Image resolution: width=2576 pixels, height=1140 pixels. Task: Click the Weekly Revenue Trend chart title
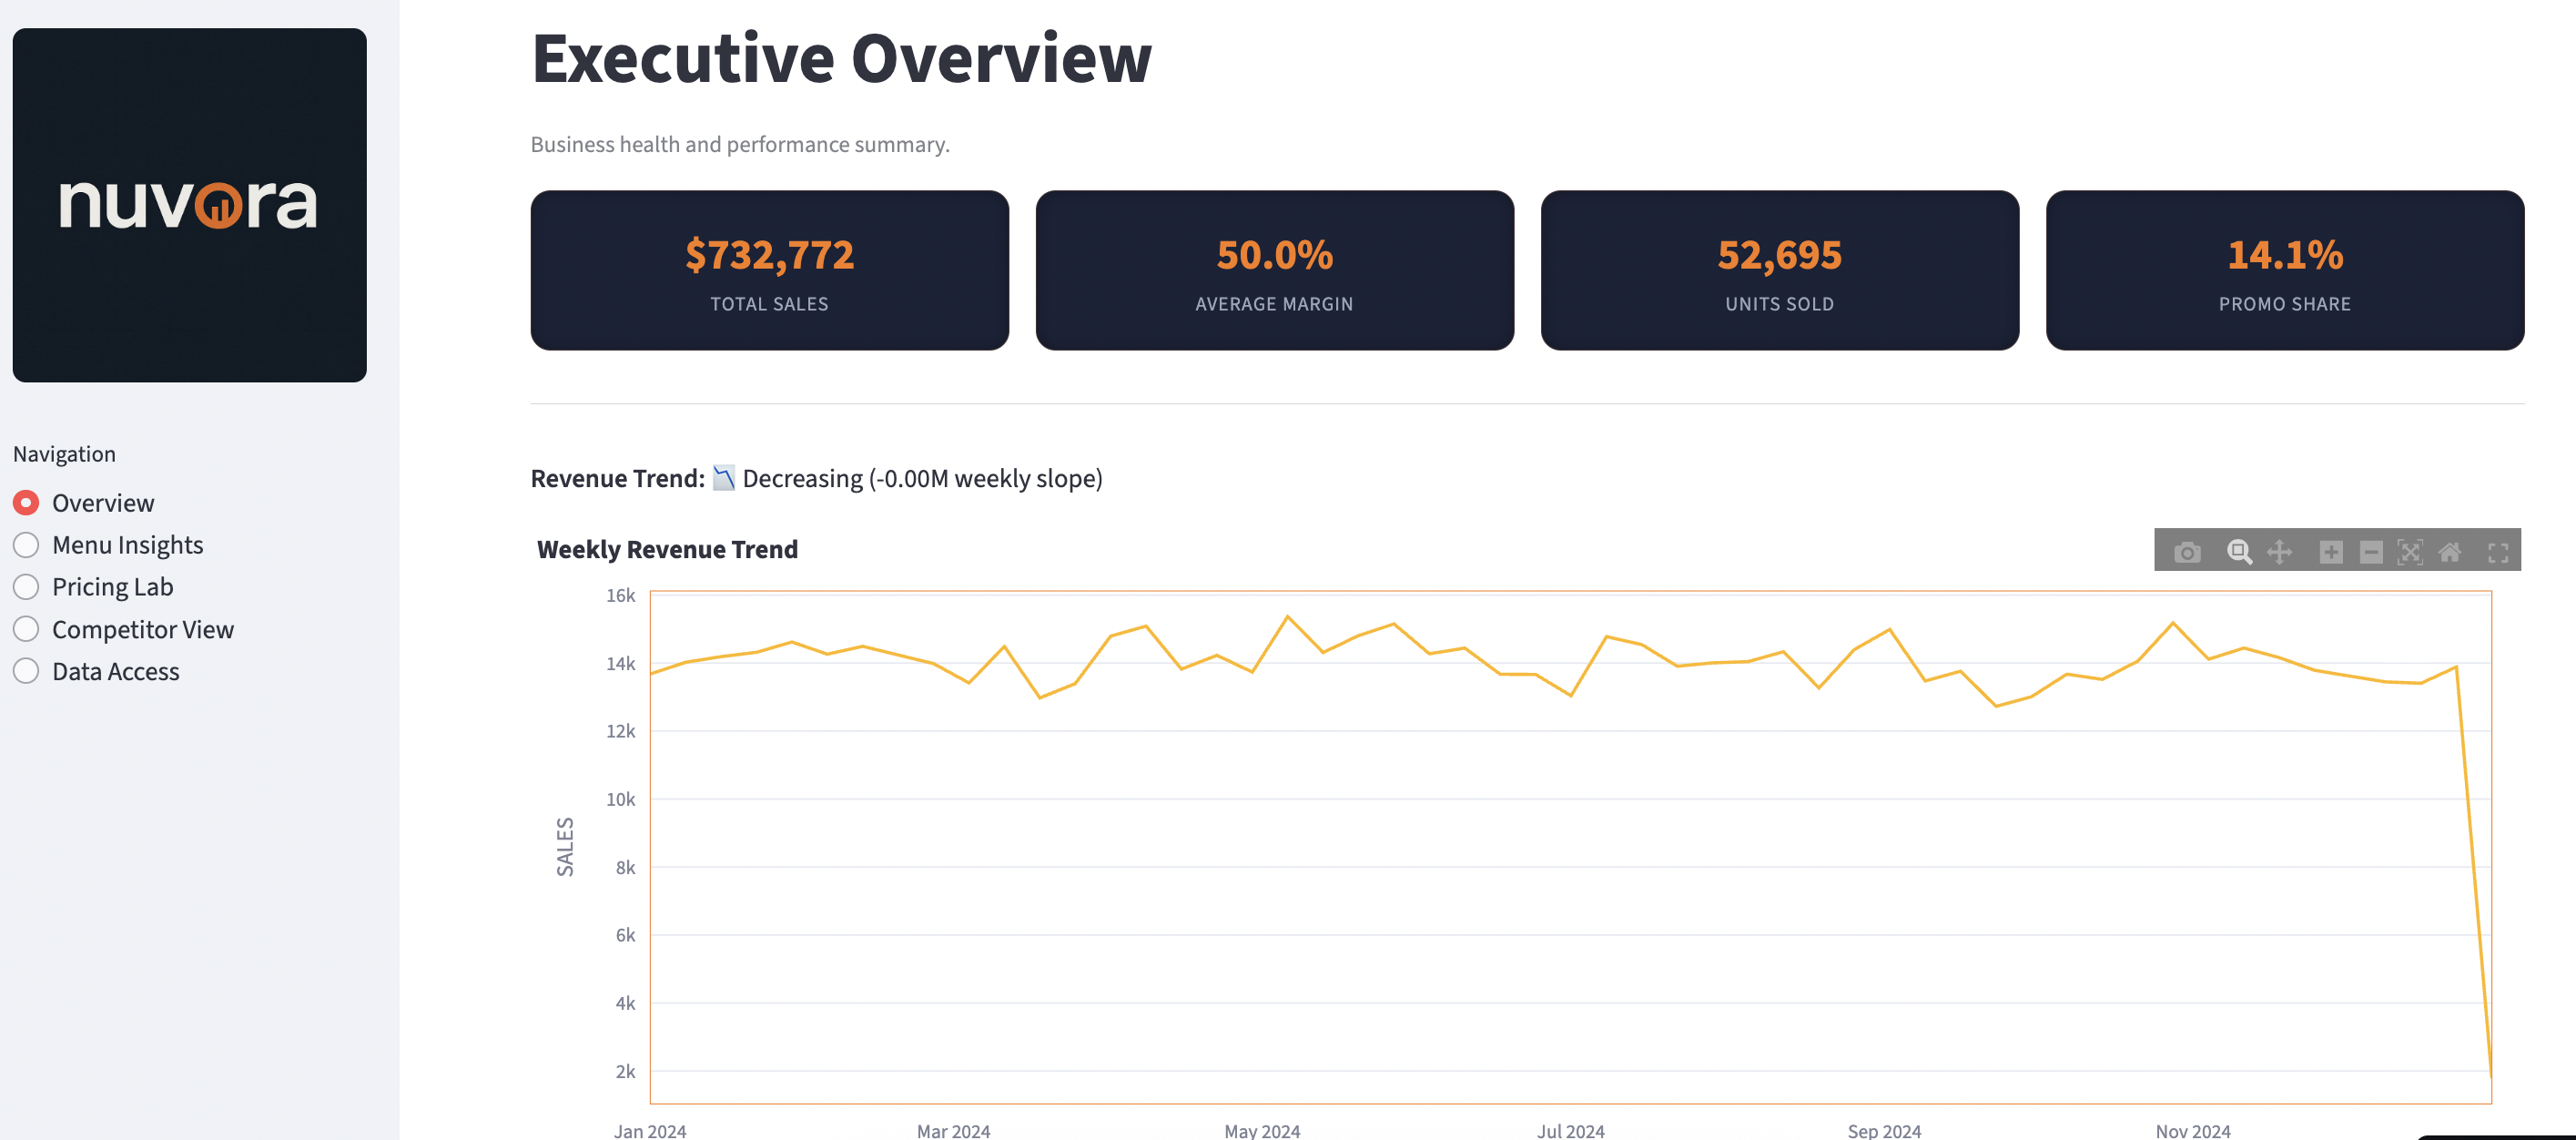(667, 549)
